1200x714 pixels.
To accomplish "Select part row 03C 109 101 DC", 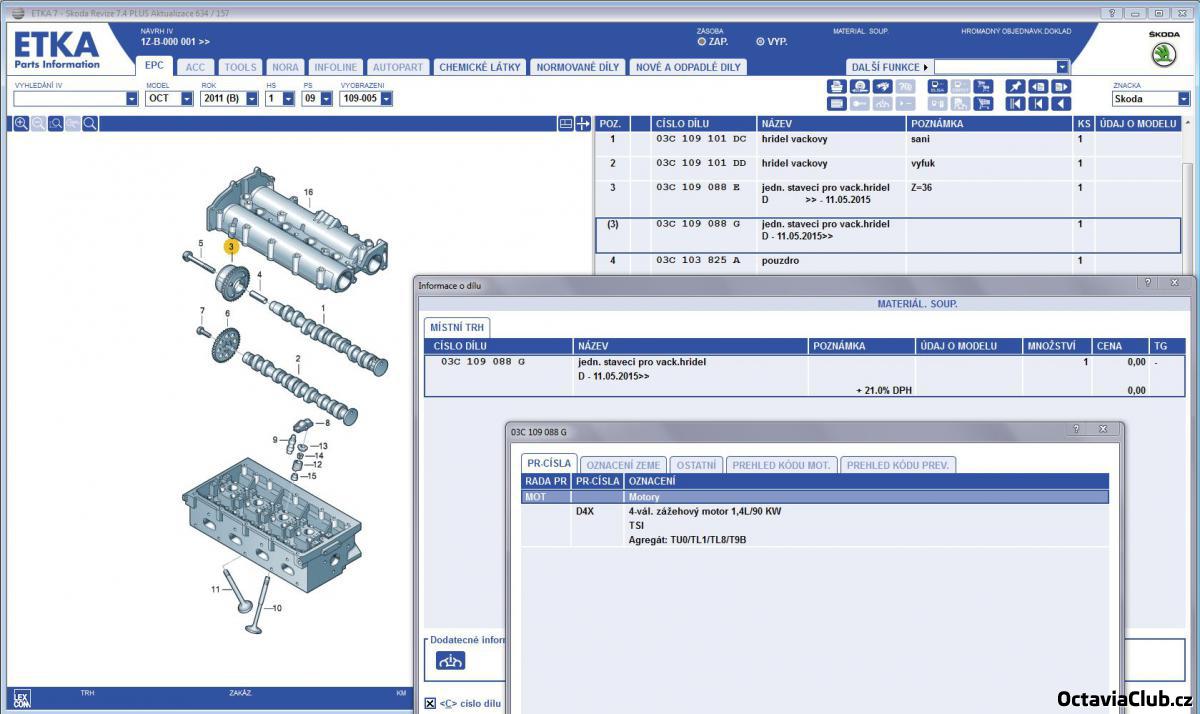I will 700,140.
